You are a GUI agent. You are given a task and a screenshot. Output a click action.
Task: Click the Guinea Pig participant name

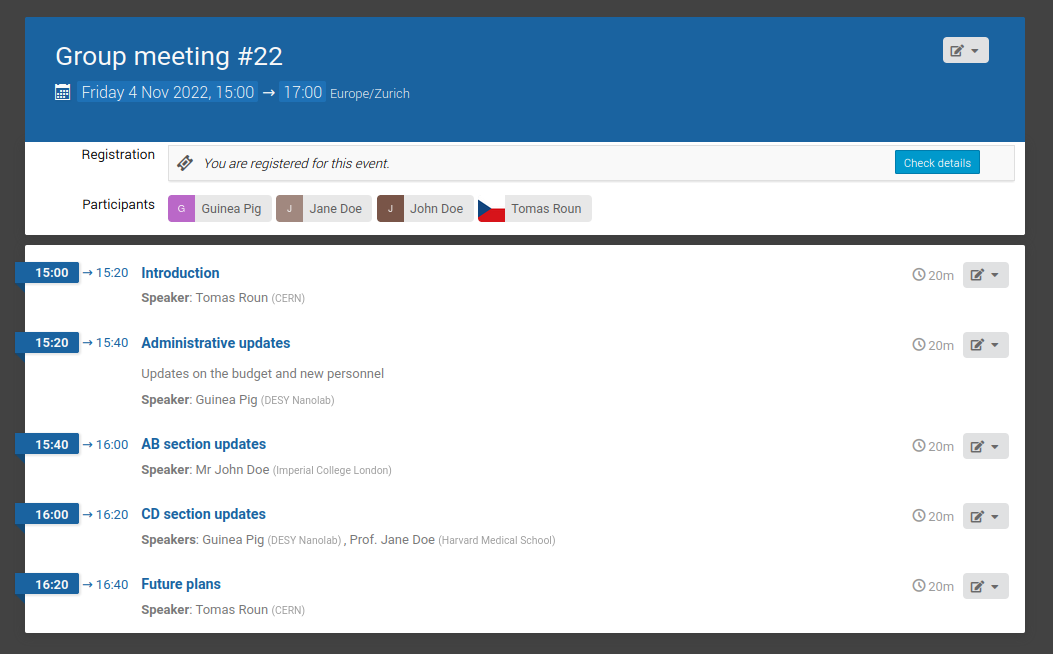(x=231, y=208)
